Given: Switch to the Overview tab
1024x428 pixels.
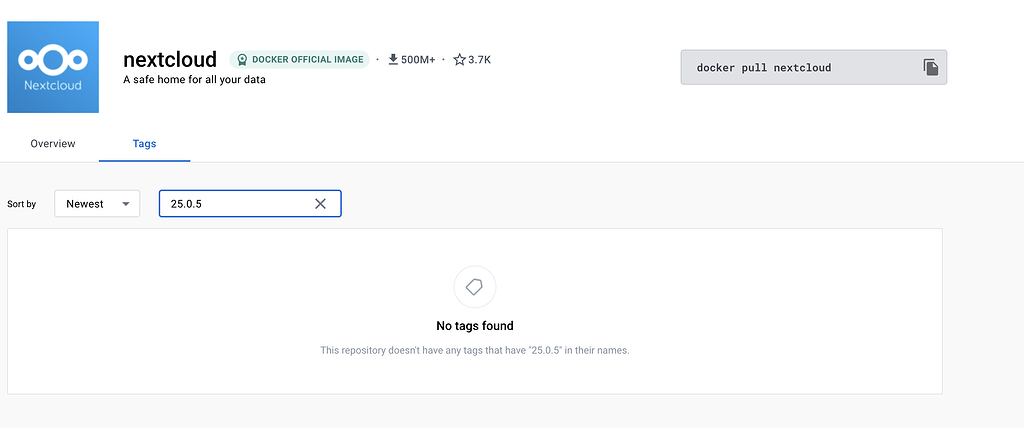Looking at the screenshot, I should [x=53, y=143].
